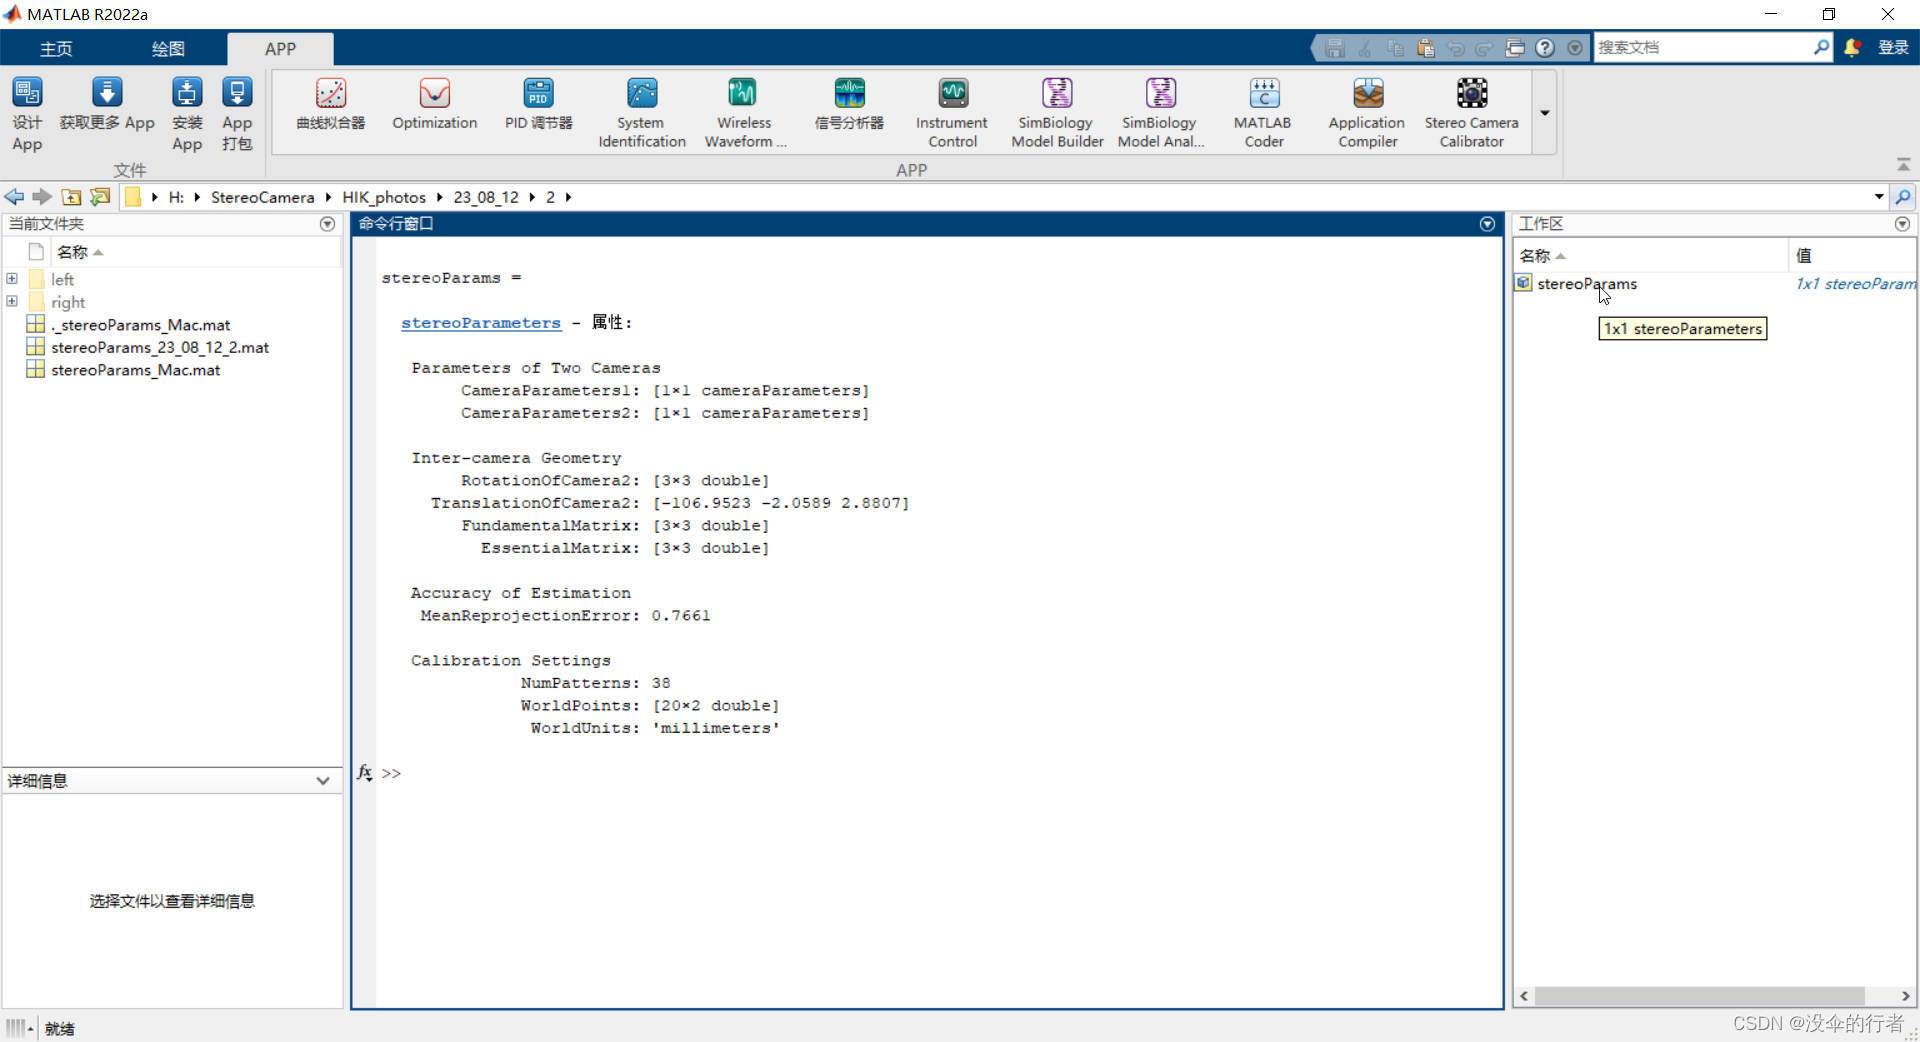Click the fx function browser icon

(x=365, y=773)
